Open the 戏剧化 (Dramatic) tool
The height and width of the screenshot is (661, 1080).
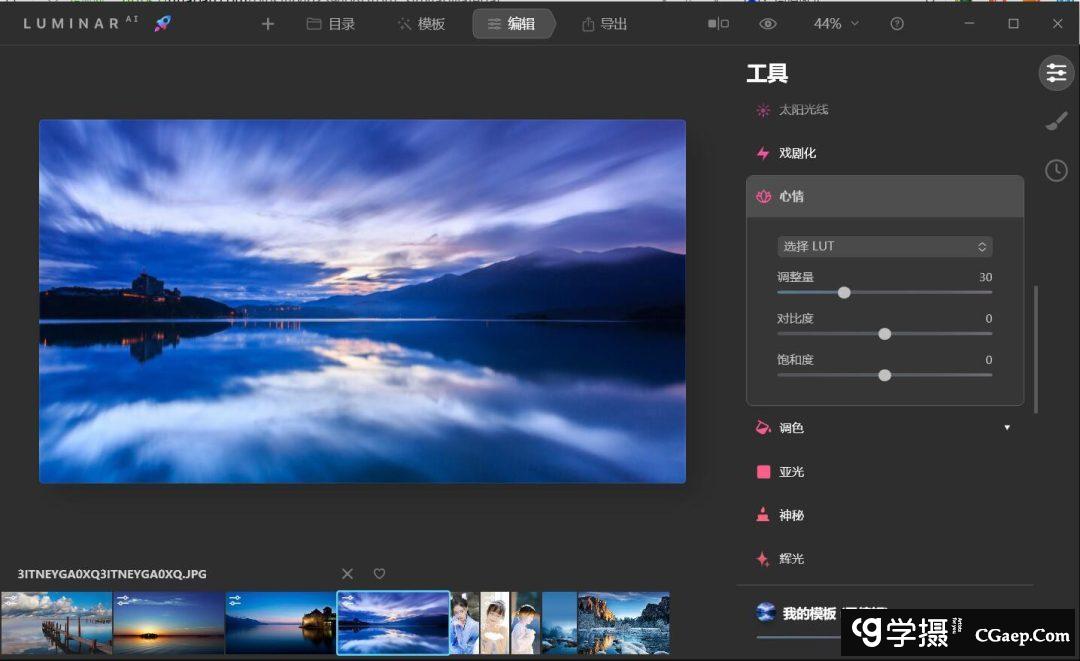(797, 153)
